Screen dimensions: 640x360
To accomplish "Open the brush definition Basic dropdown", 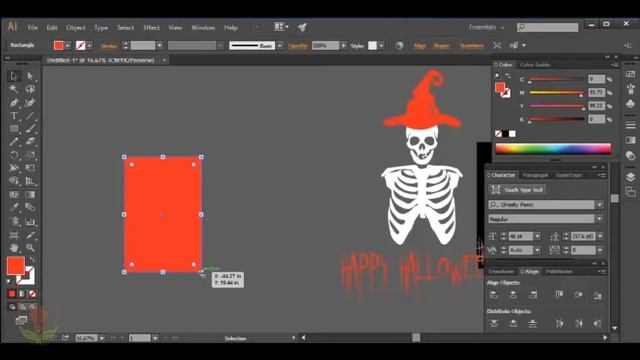I will tap(280, 46).
